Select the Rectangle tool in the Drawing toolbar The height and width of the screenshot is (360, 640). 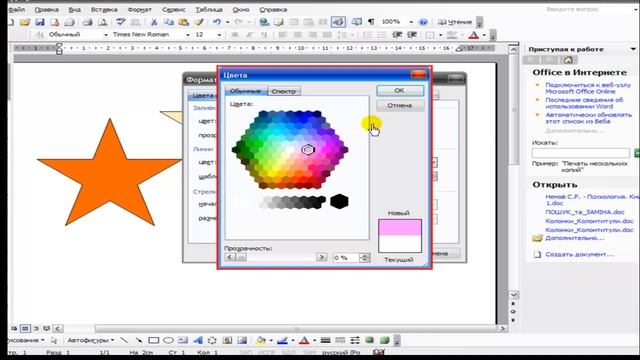153,340
